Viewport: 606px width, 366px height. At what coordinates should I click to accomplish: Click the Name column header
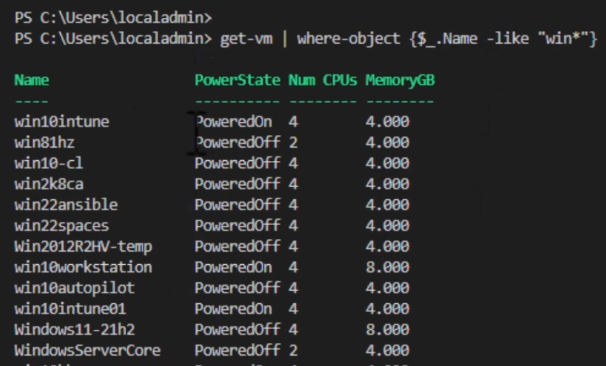pos(32,80)
